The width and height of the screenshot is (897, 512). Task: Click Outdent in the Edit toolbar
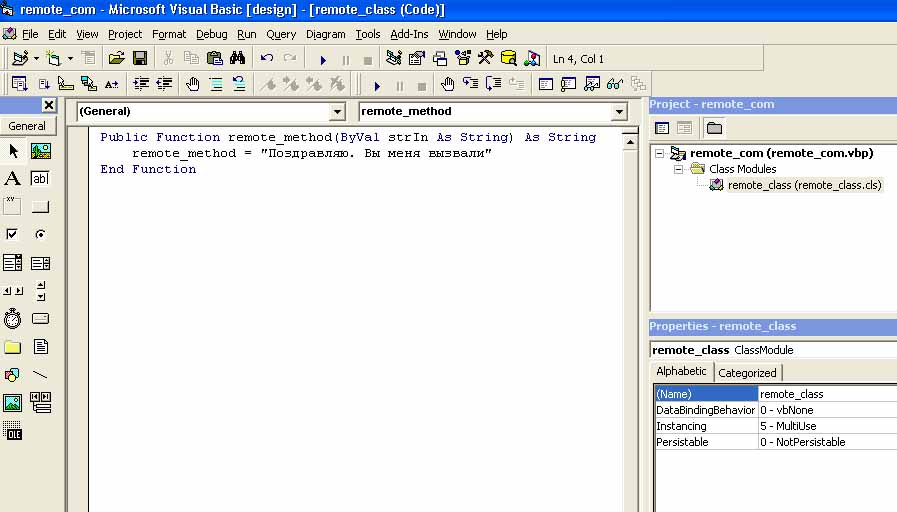click(164, 84)
